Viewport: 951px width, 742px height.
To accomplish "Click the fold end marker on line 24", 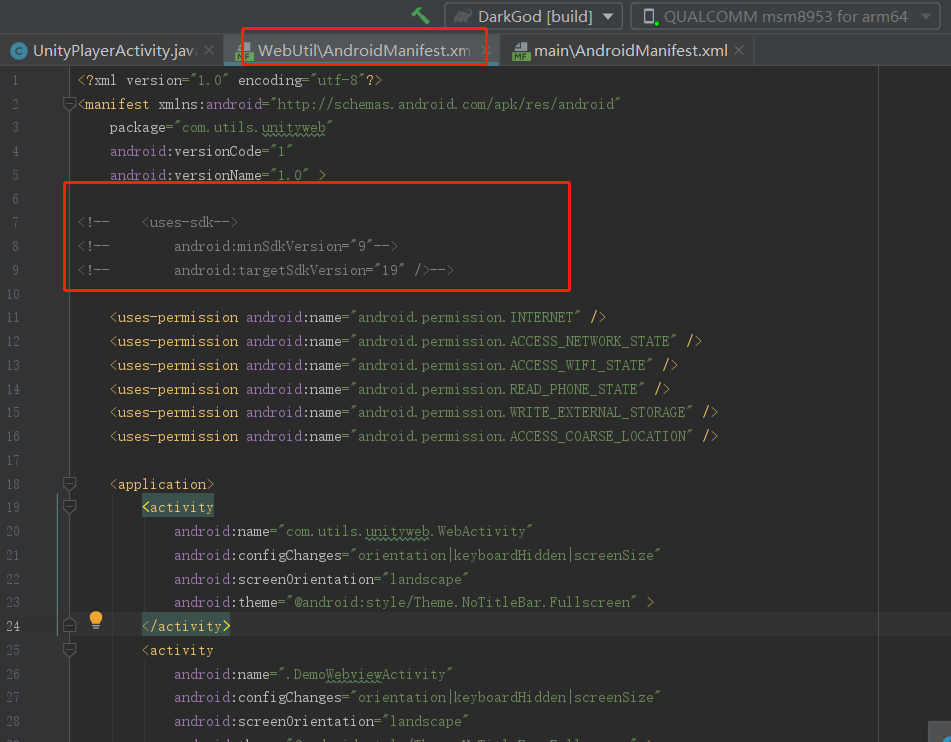I will [69, 626].
